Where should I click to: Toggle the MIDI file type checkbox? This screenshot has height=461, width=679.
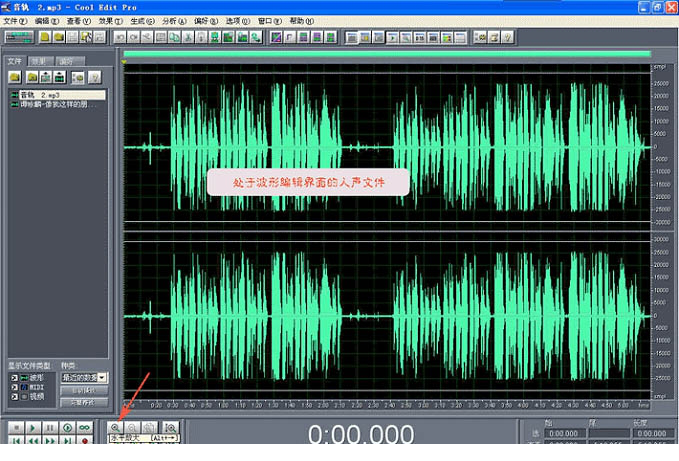[x=14, y=387]
